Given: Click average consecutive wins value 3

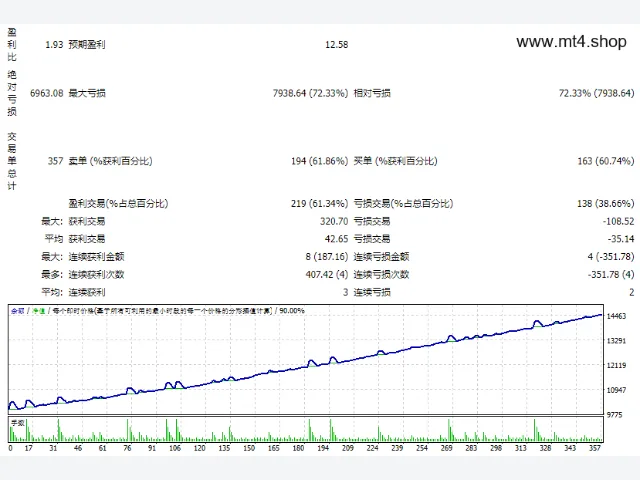Looking at the screenshot, I should [345, 292].
